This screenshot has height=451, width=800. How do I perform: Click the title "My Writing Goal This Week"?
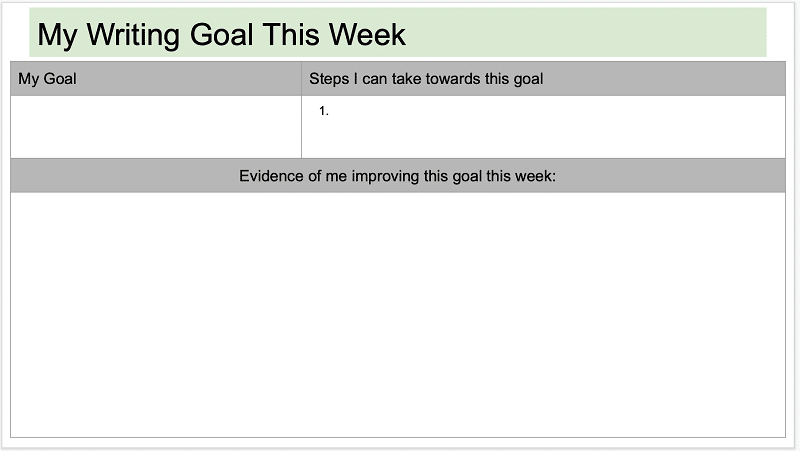221,34
